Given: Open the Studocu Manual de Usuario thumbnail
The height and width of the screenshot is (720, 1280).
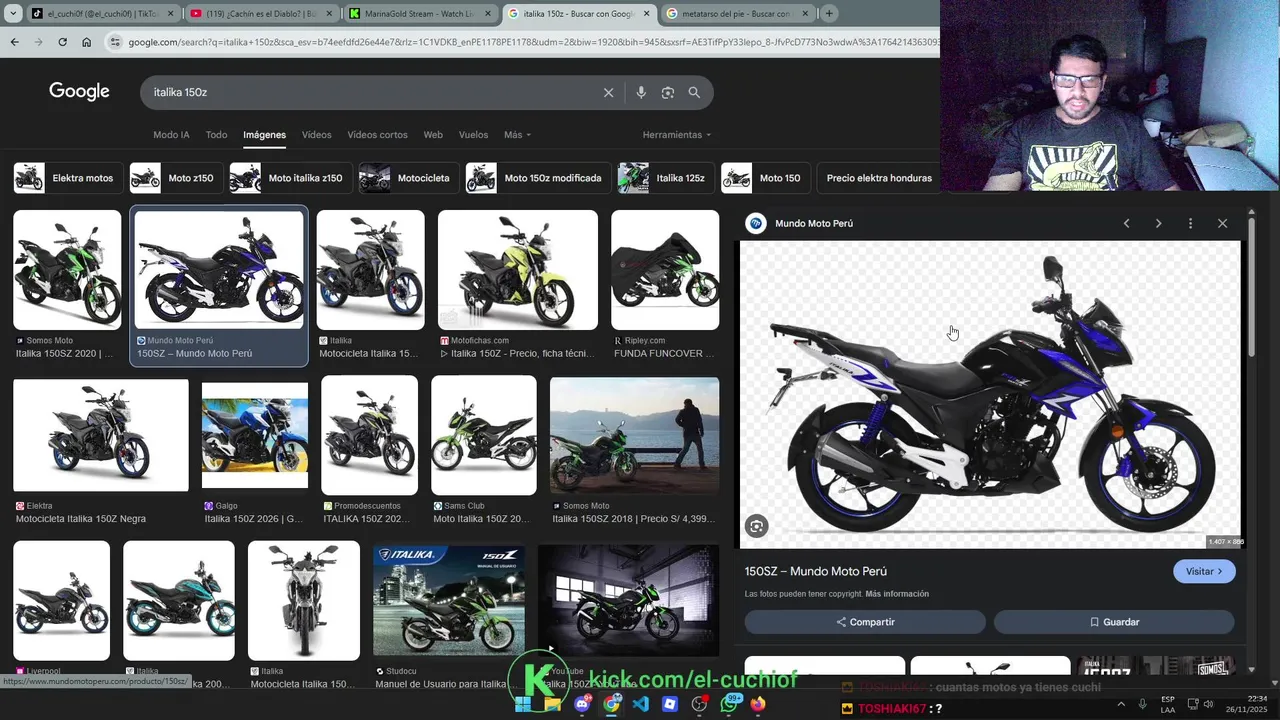Looking at the screenshot, I should [x=449, y=600].
